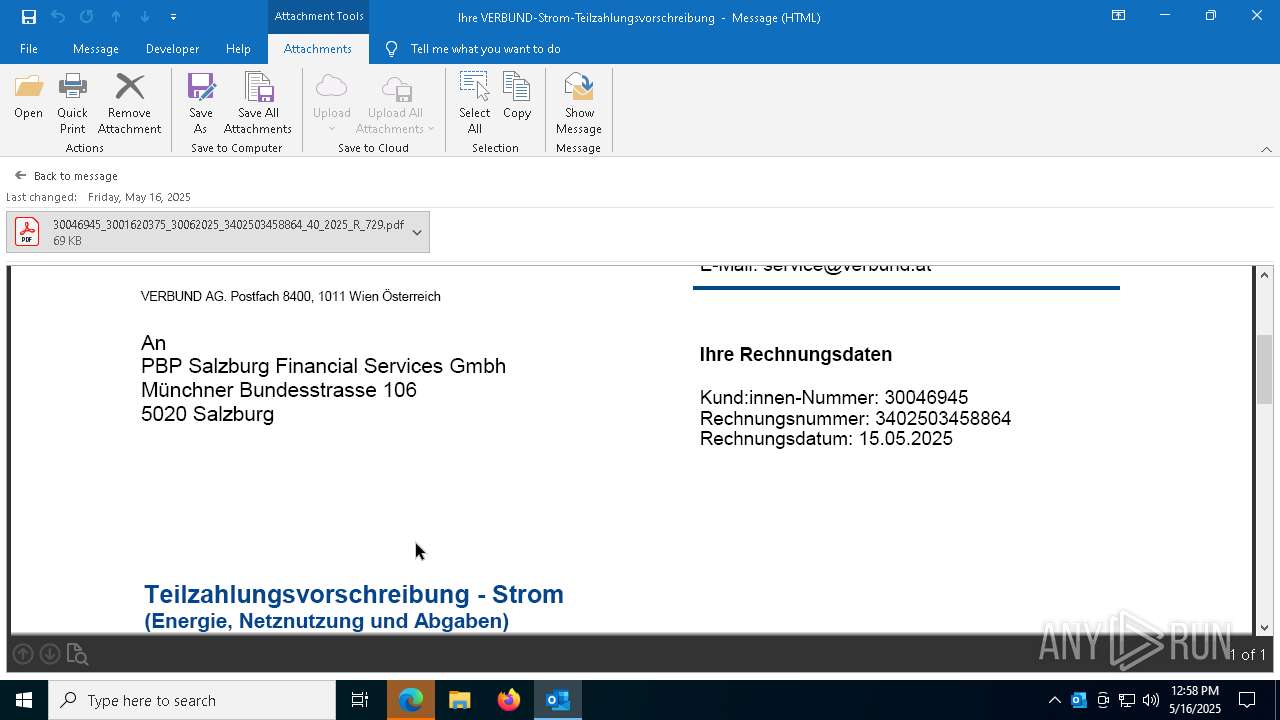1280x720 pixels.
Task: Click the 'Rechnungsdatum: 15.05.2025' line
Action: [826, 439]
